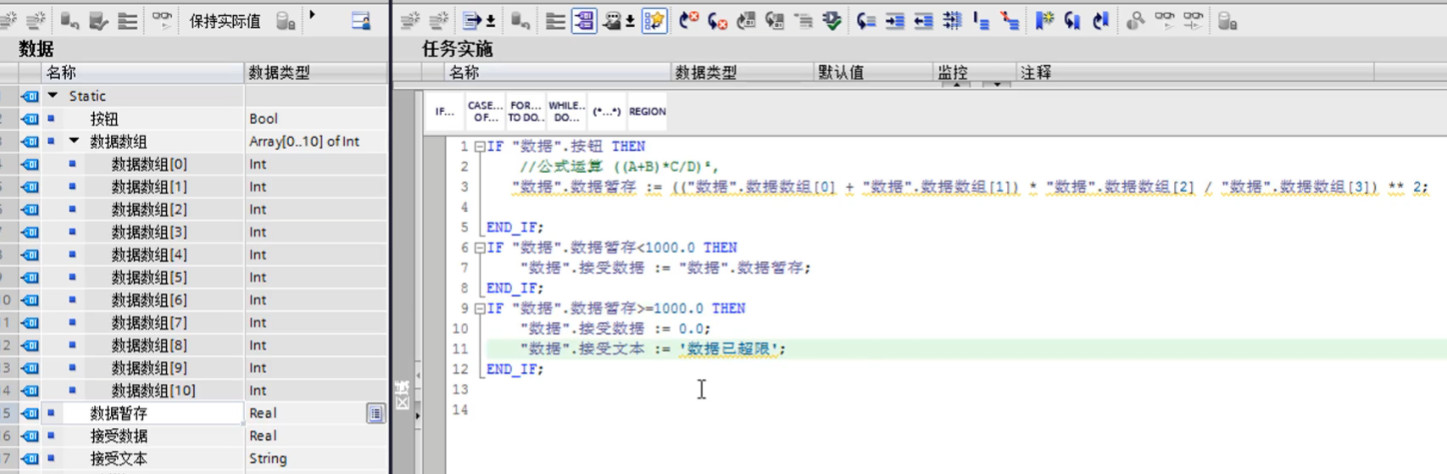Click the insert row icon in code editor toolbar
Image resolution: width=1447 pixels, height=474 pixels.
click(412, 20)
